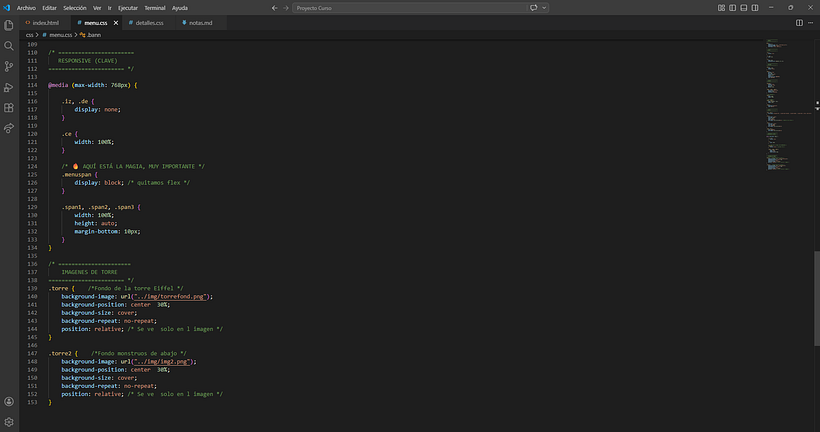Toggle the bottom panel layout button
Screen dimensions: 820x432
pos(744,8)
